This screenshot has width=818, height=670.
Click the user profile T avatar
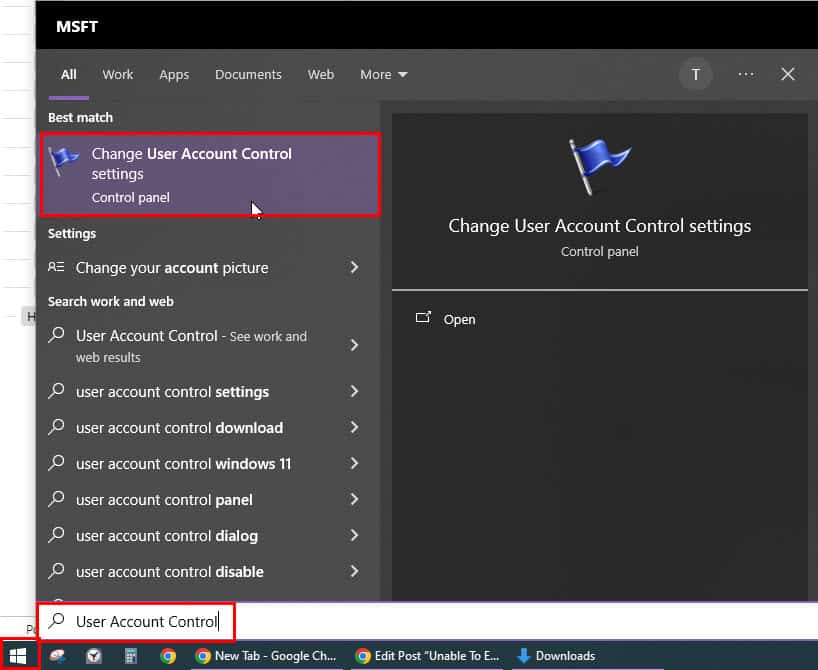[695, 75]
